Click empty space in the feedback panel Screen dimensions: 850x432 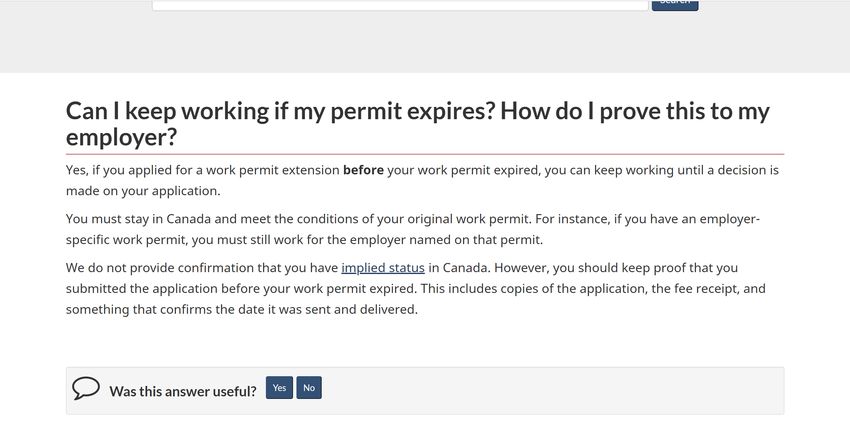click(x=553, y=390)
